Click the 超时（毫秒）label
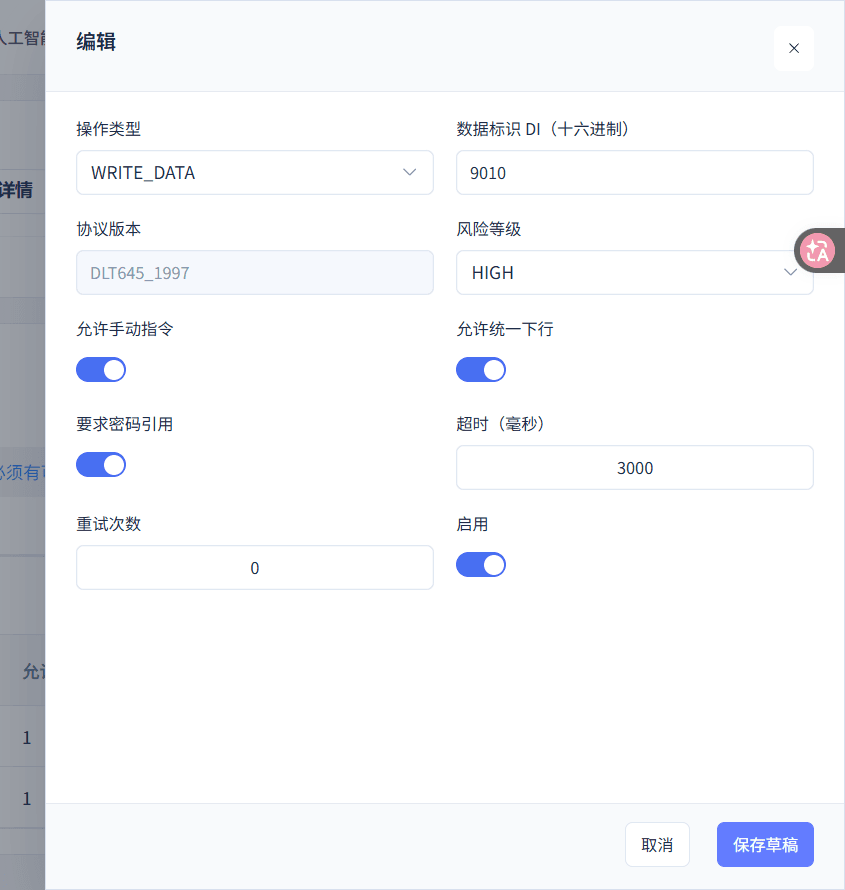The image size is (845, 890). 500,424
